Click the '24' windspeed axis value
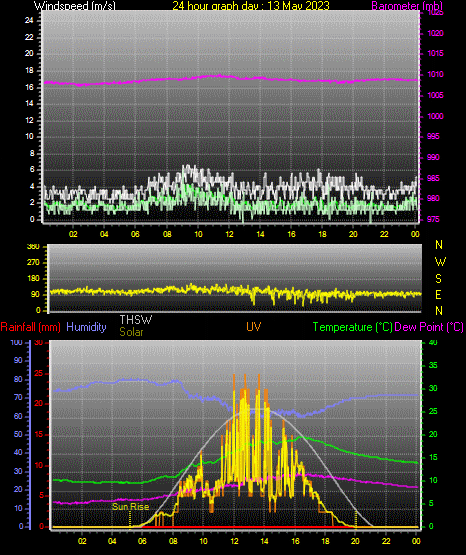The height and width of the screenshot is (555, 466). [x=29, y=21]
